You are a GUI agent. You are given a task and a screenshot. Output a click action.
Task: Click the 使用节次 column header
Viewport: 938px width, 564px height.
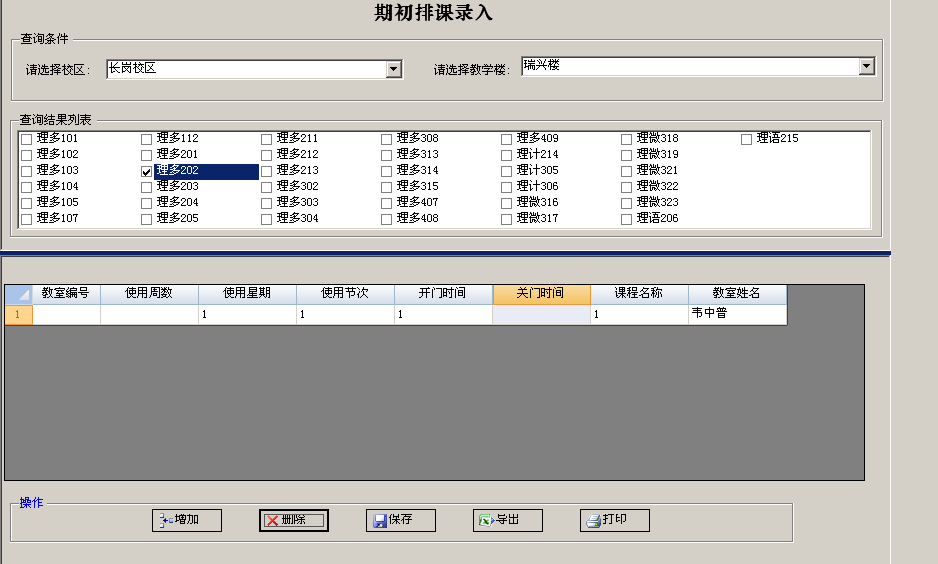coord(345,294)
